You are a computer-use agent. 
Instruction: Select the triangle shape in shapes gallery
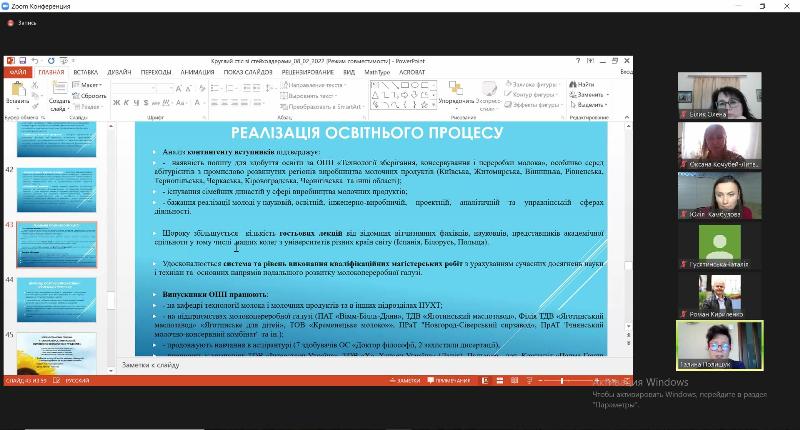coord(375,94)
